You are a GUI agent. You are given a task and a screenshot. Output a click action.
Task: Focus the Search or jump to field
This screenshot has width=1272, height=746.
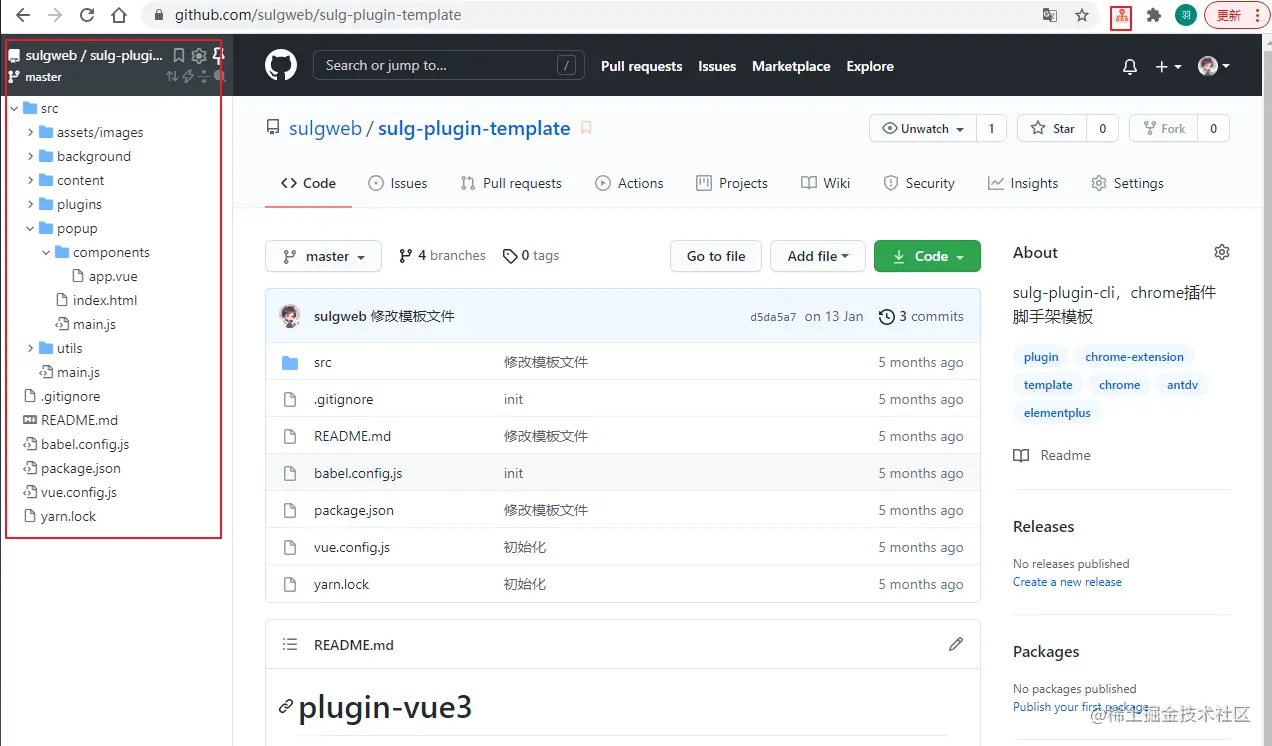(450, 66)
